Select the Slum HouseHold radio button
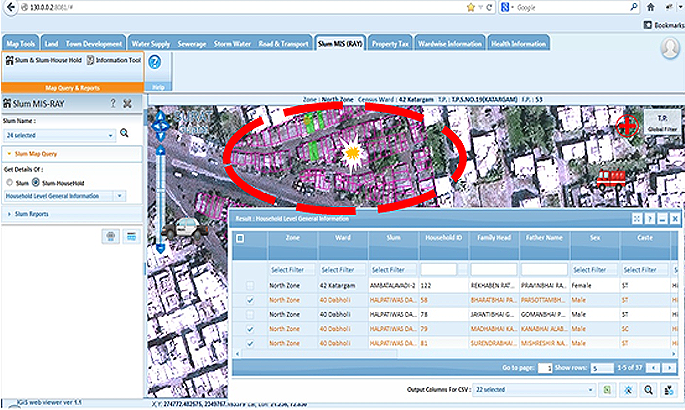Screen dimensions: 685x410 tap(36, 183)
